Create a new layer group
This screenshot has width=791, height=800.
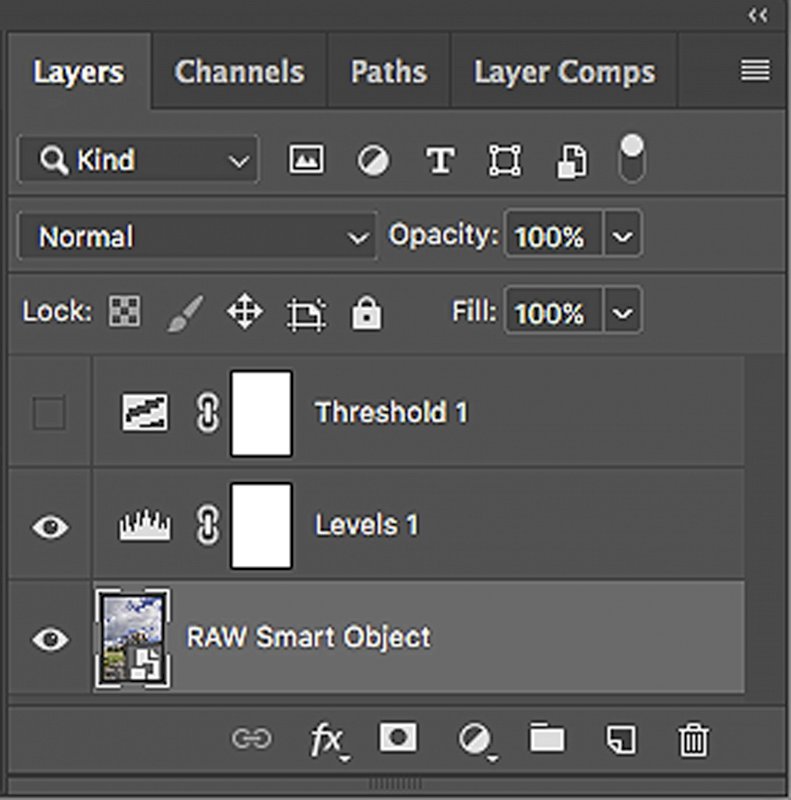point(547,739)
